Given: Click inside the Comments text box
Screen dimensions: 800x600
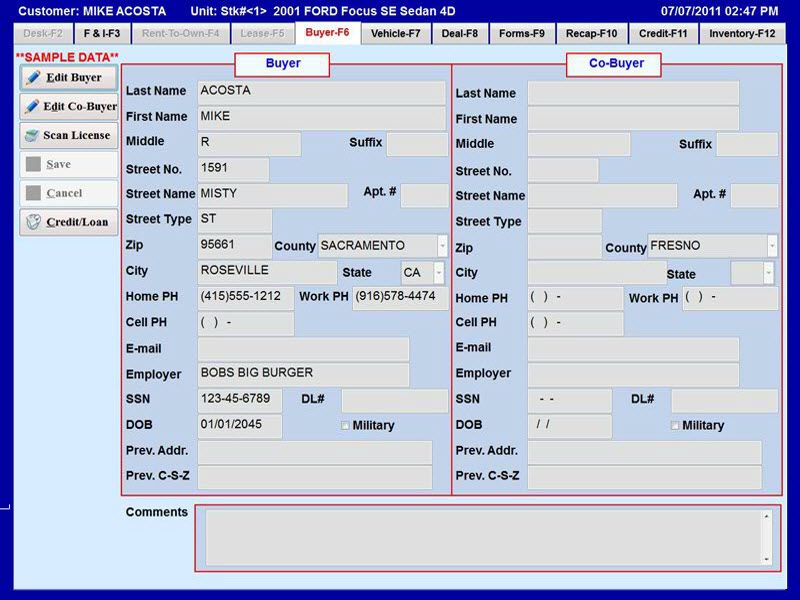Looking at the screenshot, I should coord(487,540).
